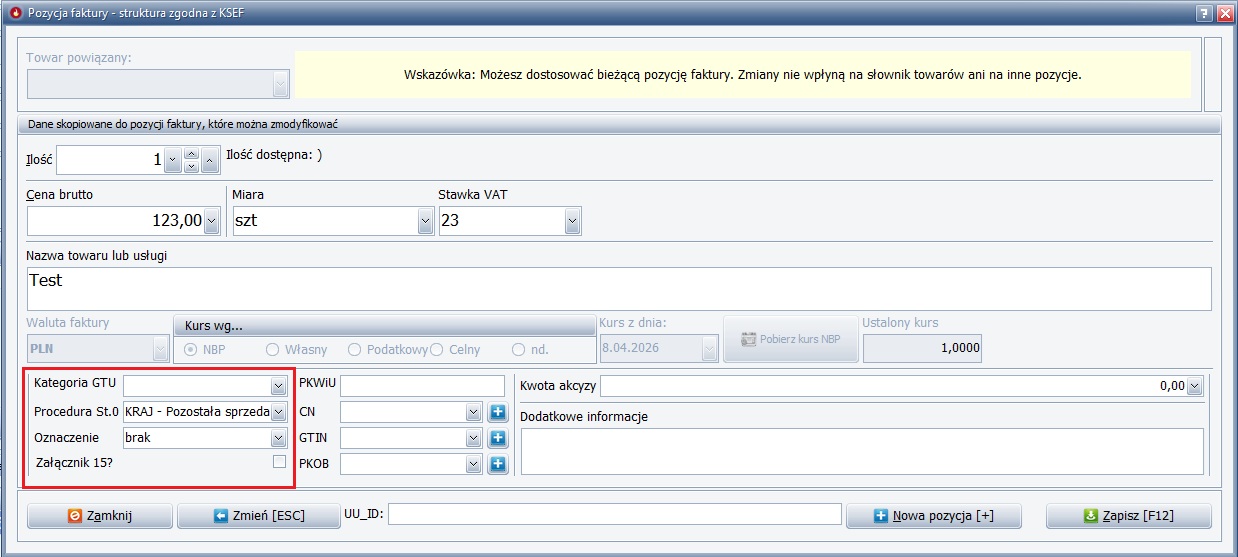1238x557 pixels.
Task: Open the Stawka VAT dropdown
Action: coord(572,221)
